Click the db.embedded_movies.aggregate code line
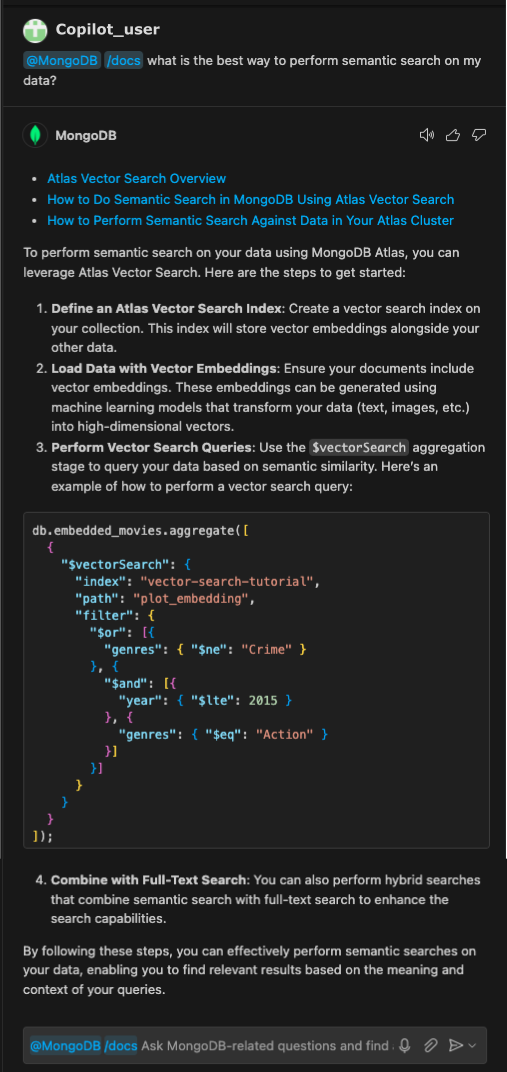The height and width of the screenshot is (1072, 507). coord(143,531)
